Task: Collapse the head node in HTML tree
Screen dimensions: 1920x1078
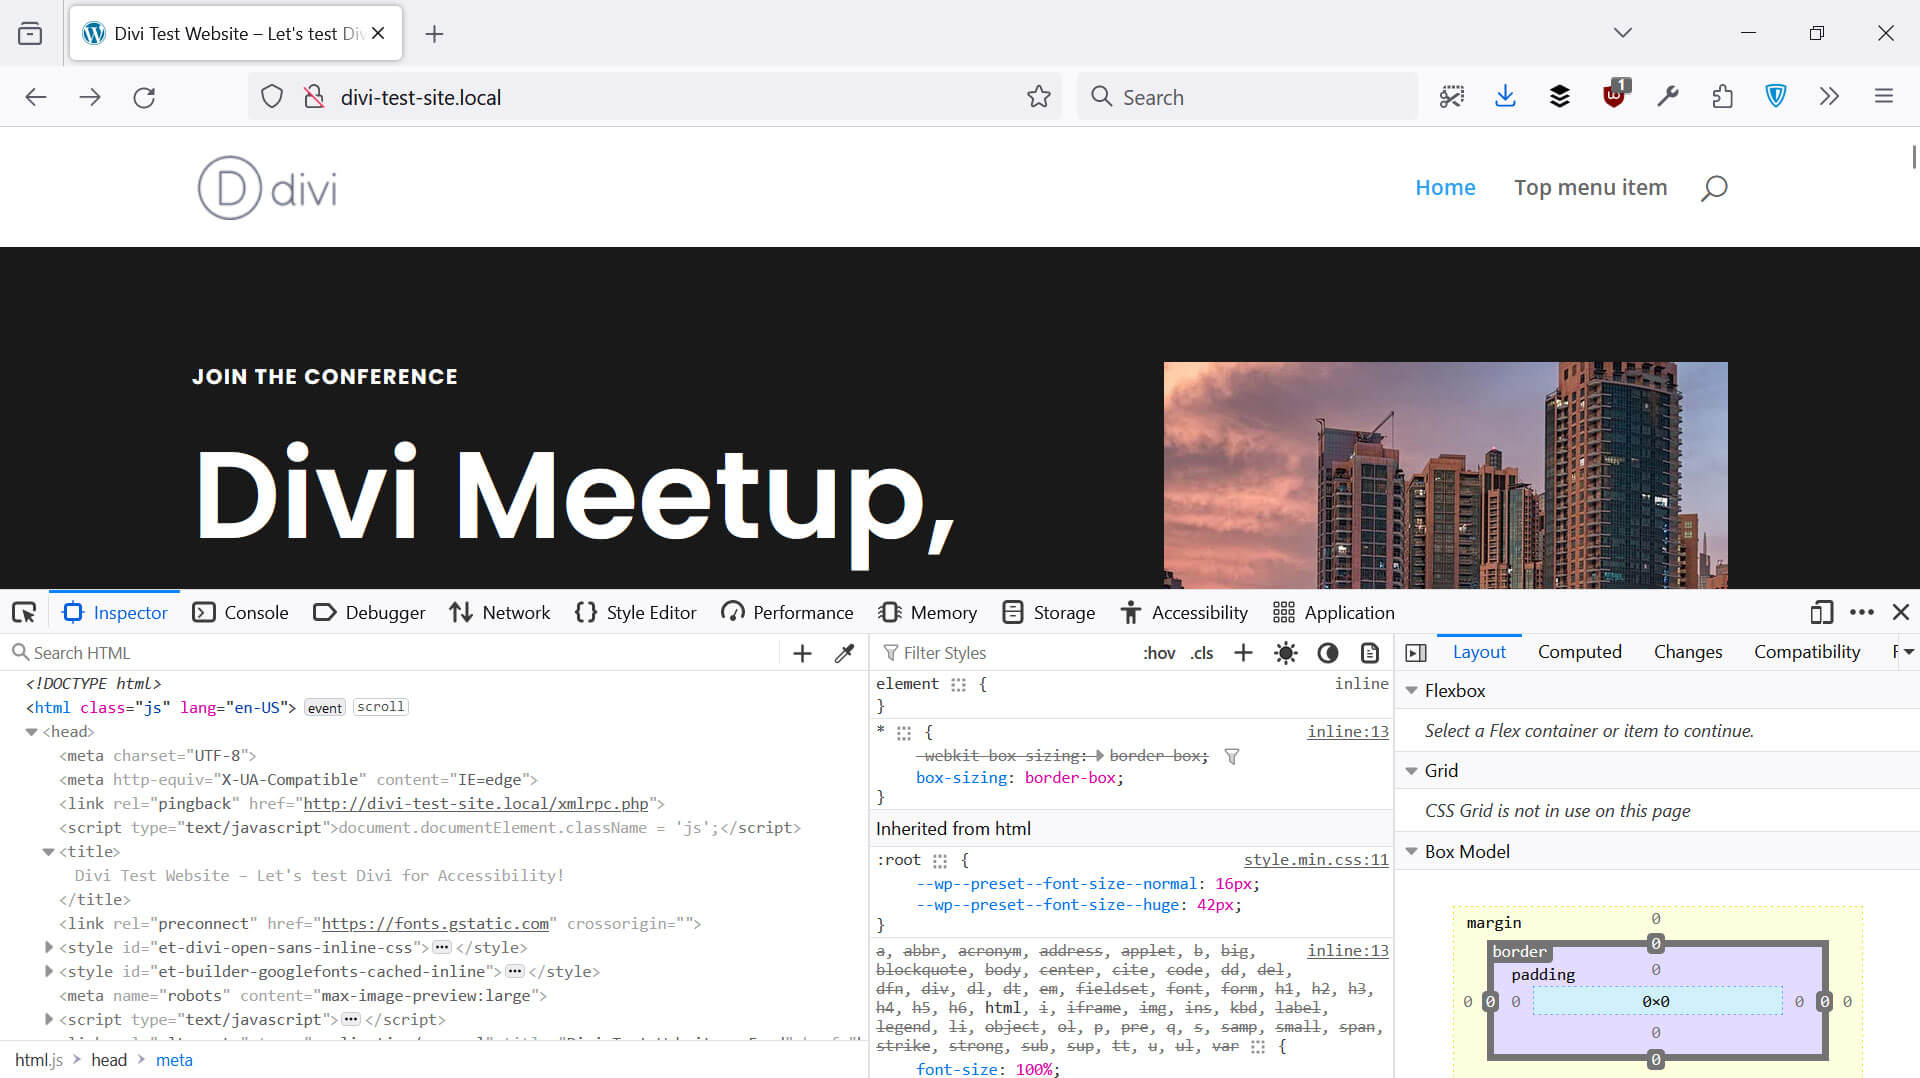Action: (32, 731)
